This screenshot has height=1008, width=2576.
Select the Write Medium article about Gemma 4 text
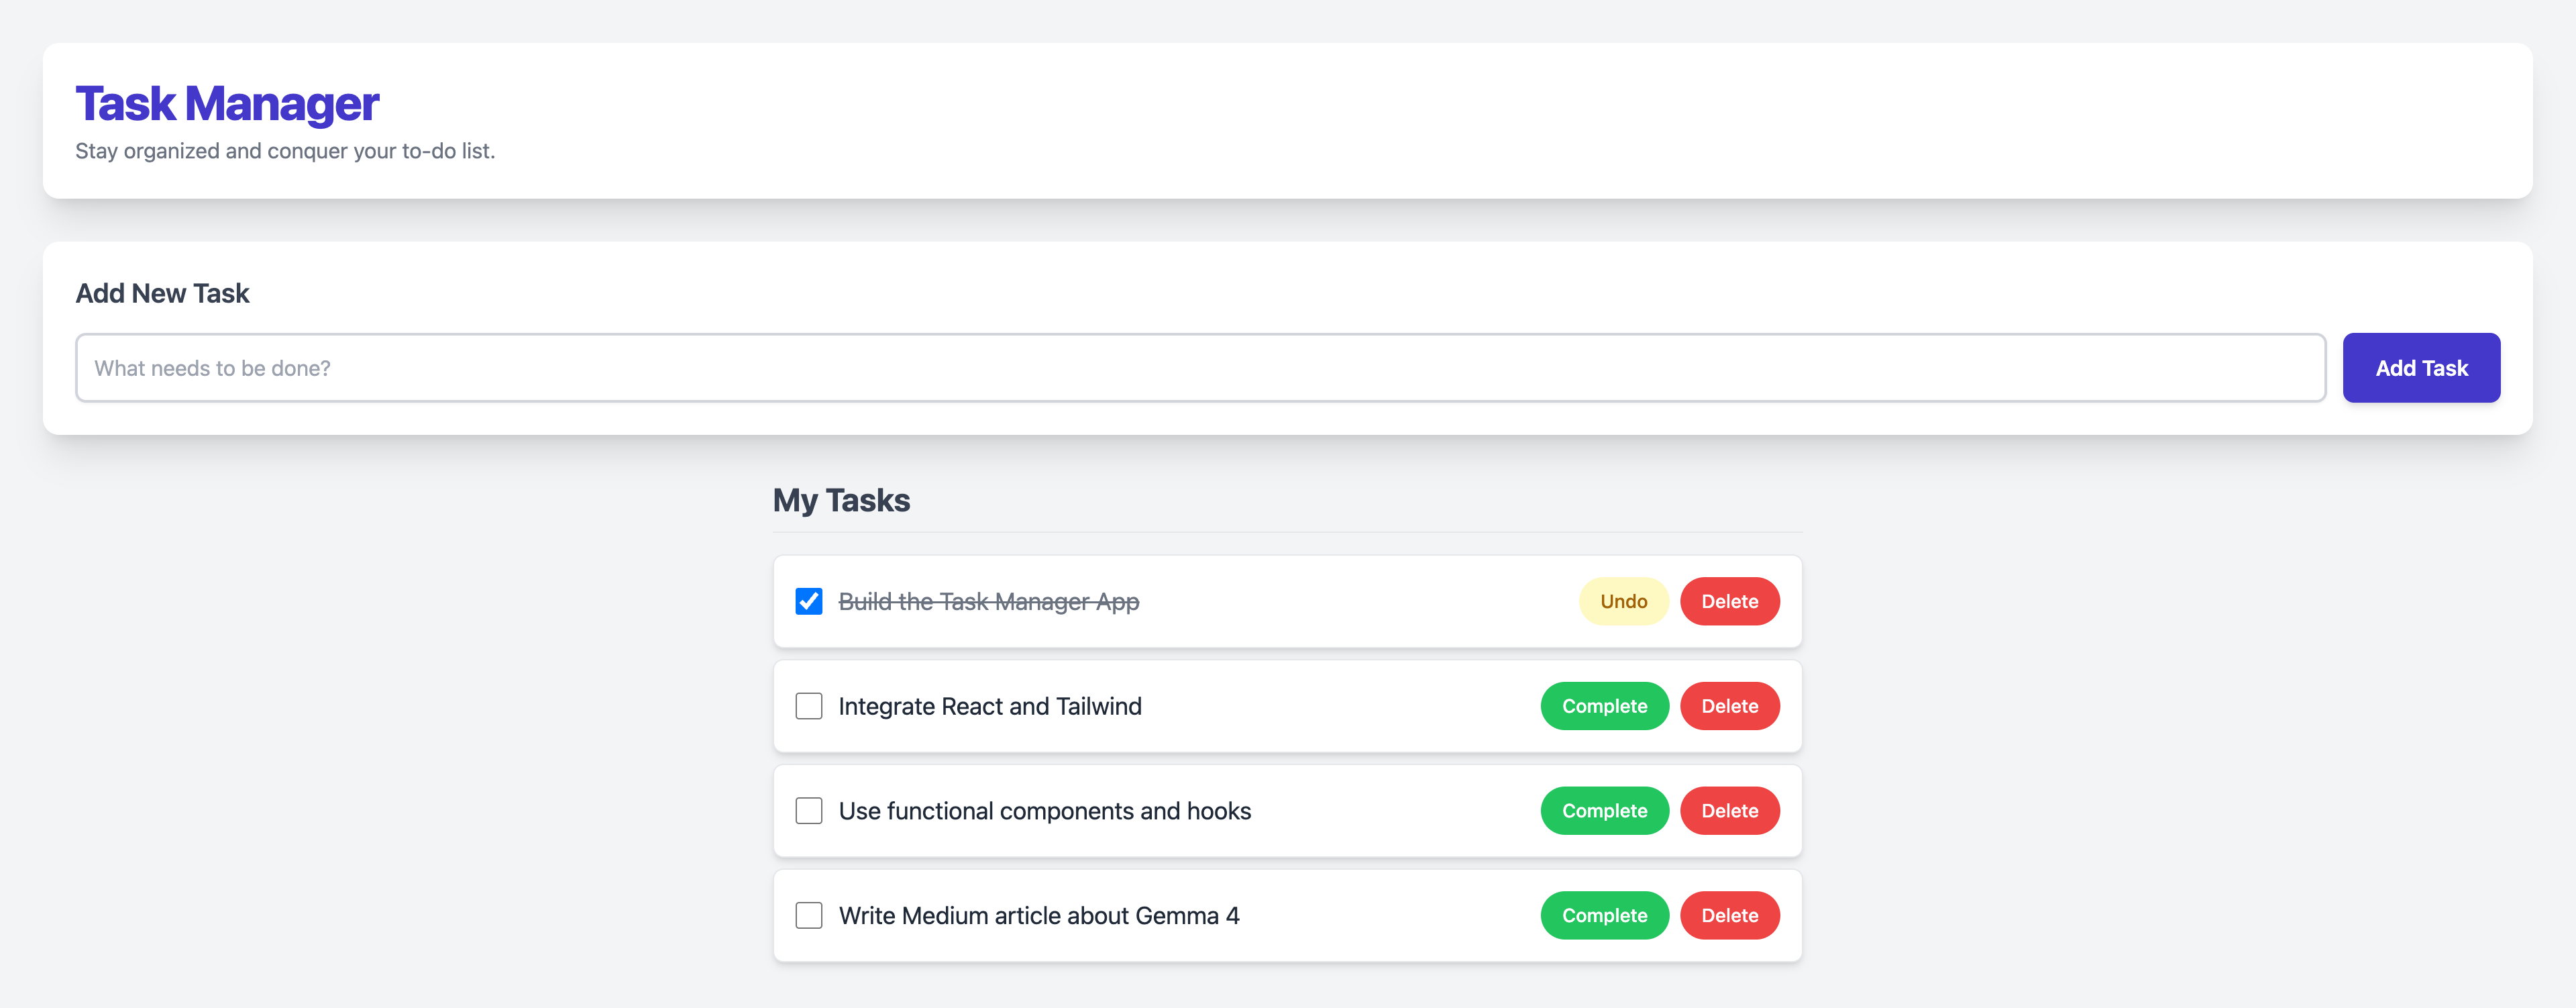click(1038, 915)
